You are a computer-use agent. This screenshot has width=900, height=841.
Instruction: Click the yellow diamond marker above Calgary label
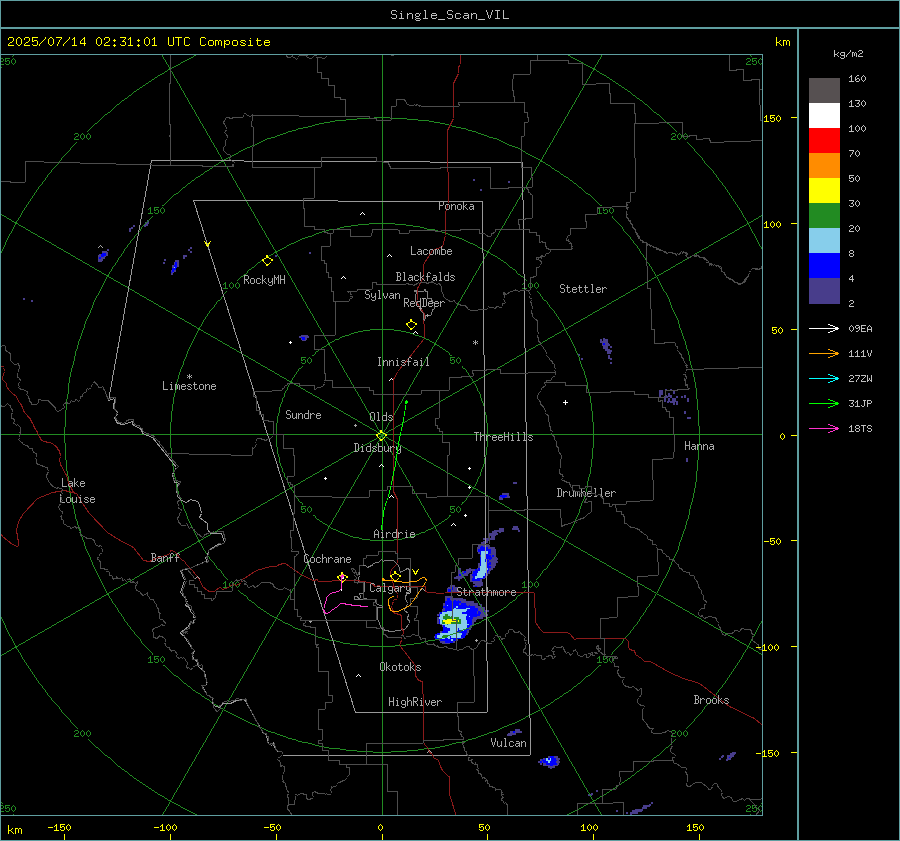(395, 576)
